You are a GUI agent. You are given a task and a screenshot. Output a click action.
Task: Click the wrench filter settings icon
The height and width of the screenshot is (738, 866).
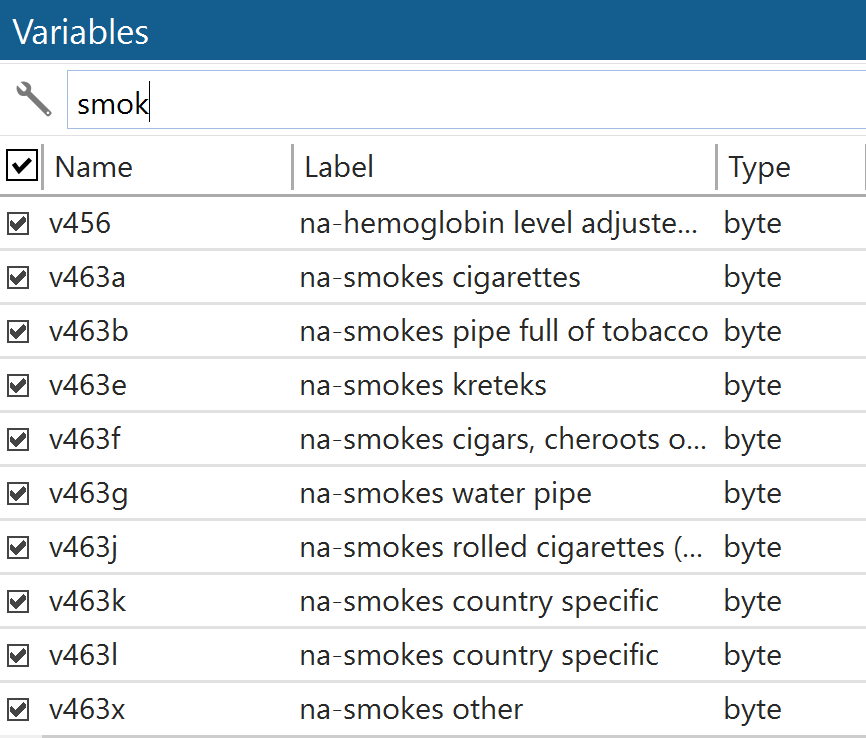click(x=34, y=100)
